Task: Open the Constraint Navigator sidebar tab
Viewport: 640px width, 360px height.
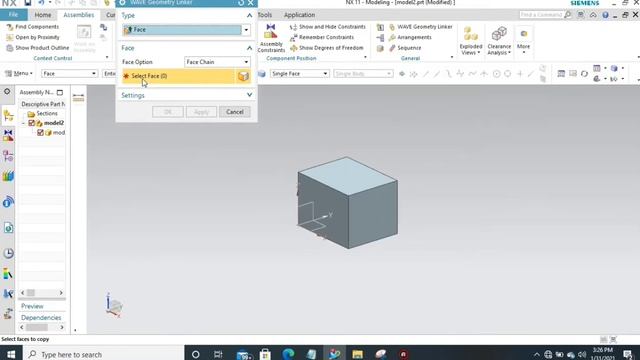Action: click(8, 135)
